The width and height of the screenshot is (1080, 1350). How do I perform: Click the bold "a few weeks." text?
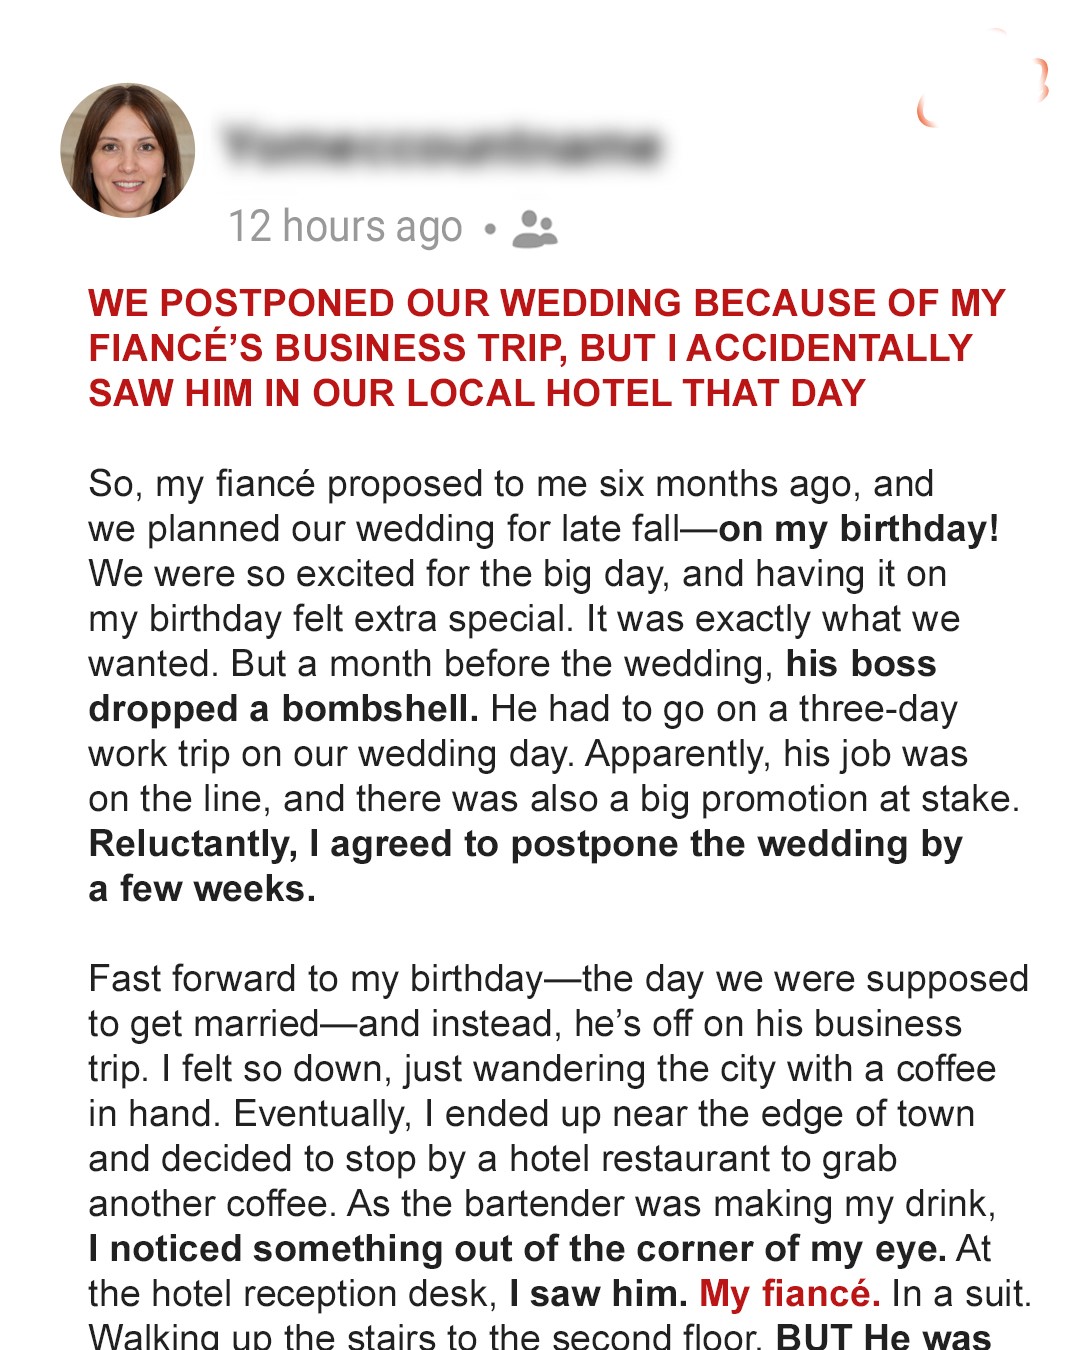click(x=202, y=889)
